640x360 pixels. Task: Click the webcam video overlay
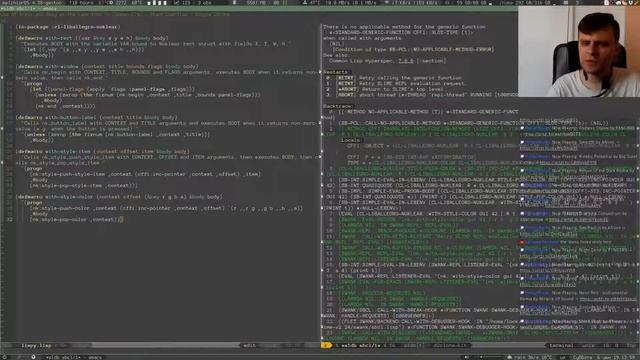pyautogui.click(x=579, y=51)
